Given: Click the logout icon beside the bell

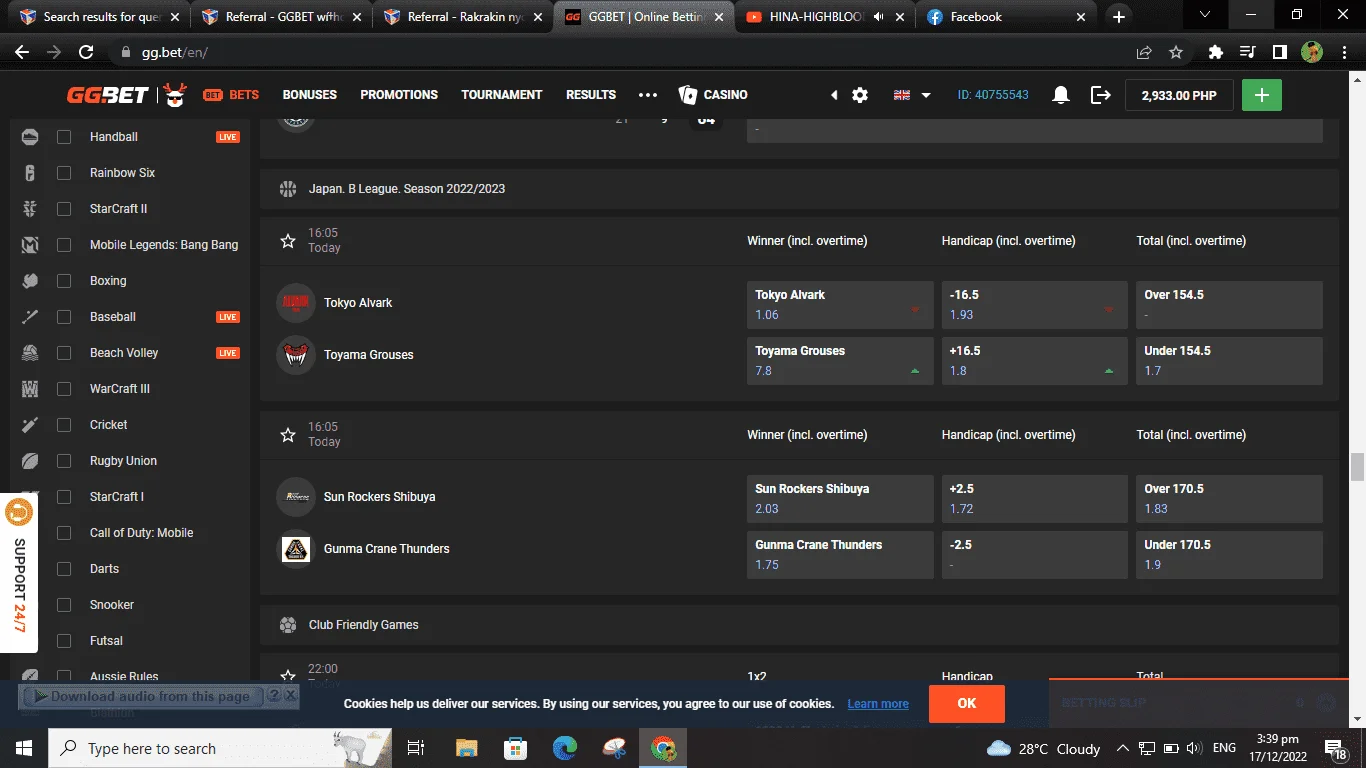Looking at the screenshot, I should (x=1101, y=95).
